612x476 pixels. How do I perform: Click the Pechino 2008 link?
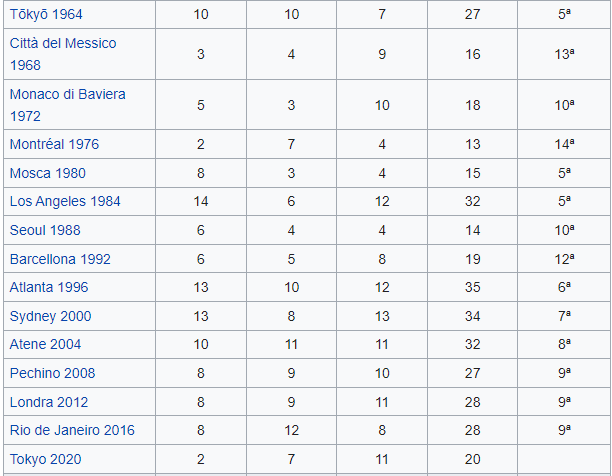52,373
